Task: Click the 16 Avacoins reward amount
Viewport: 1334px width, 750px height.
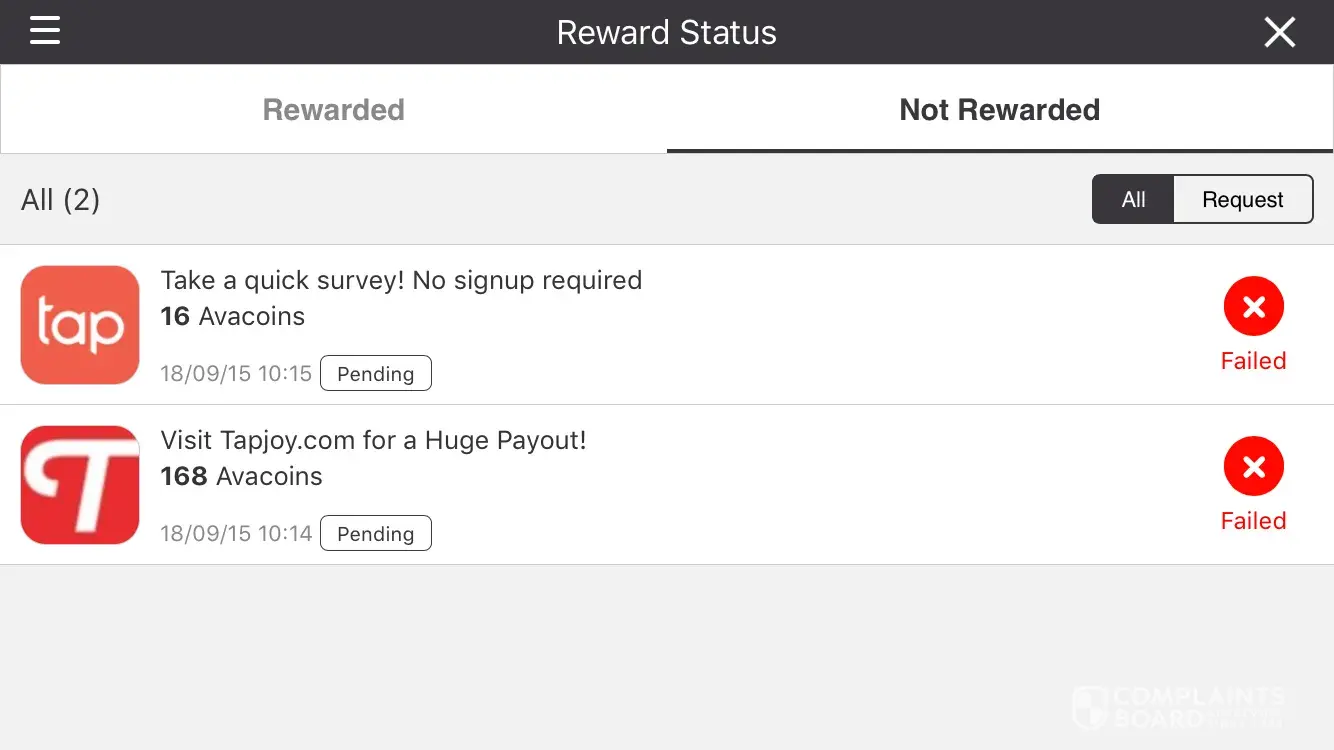Action: pyautogui.click(x=233, y=317)
